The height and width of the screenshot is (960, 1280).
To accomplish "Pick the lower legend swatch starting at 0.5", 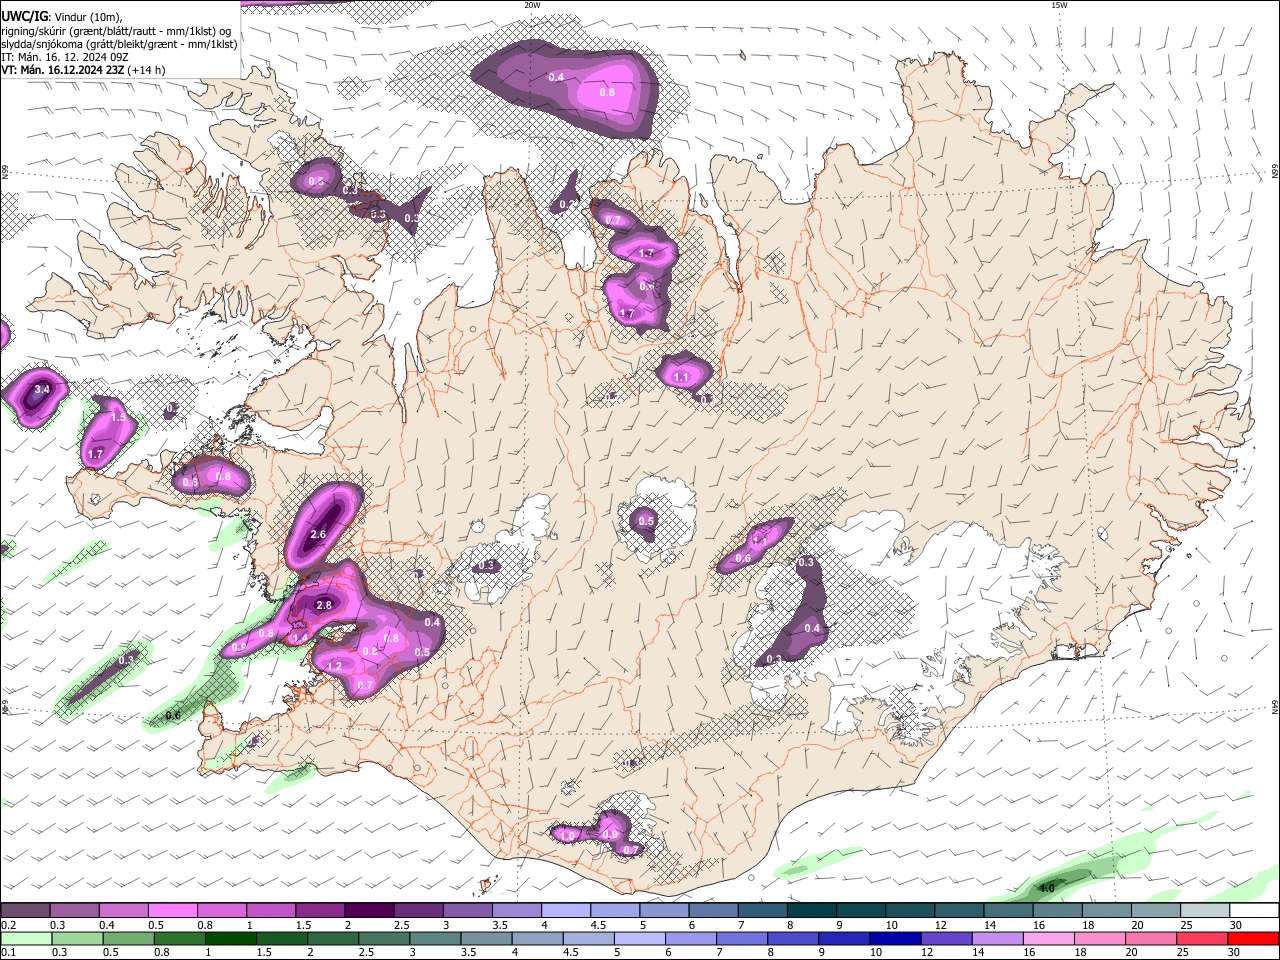I will pos(128,938).
